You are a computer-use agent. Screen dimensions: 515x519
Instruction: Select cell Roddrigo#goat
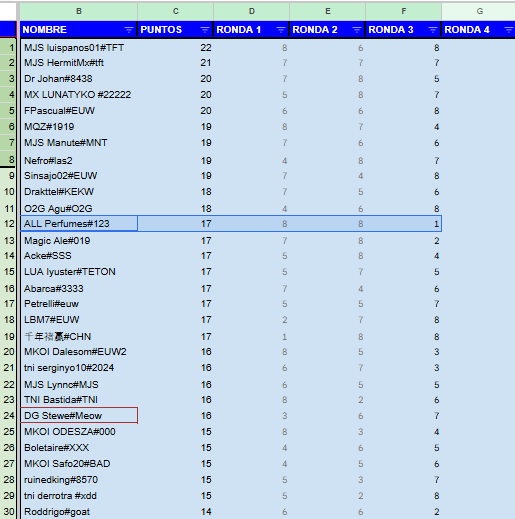coord(79,512)
